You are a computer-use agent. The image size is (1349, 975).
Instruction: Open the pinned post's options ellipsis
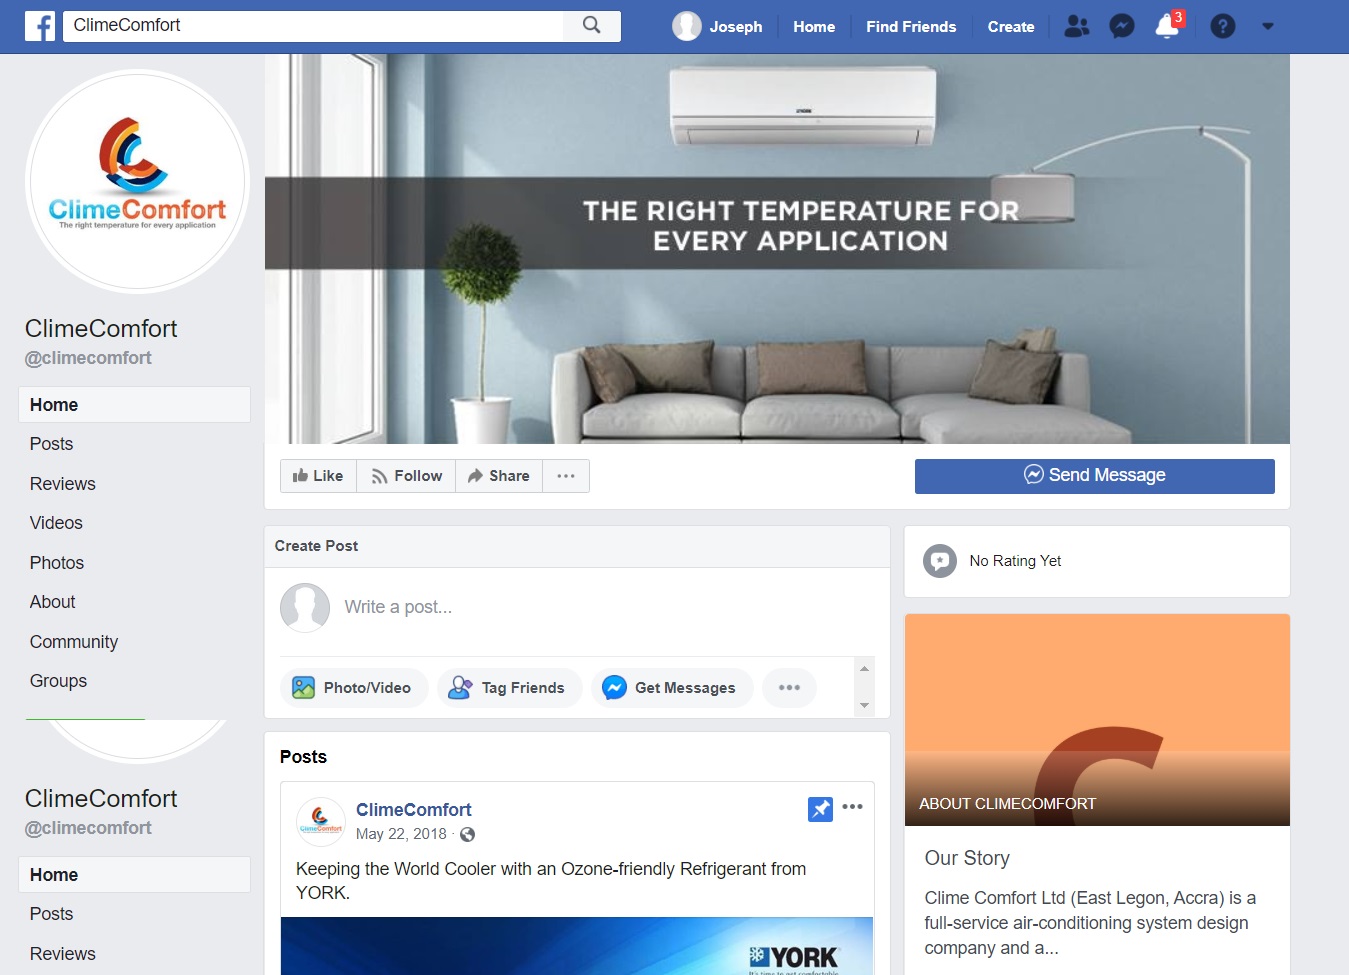pos(852,807)
